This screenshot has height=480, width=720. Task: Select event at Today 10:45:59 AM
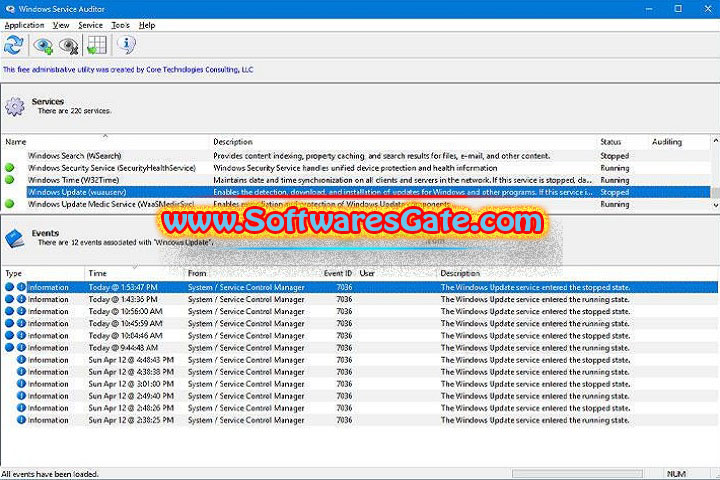point(360,323)
